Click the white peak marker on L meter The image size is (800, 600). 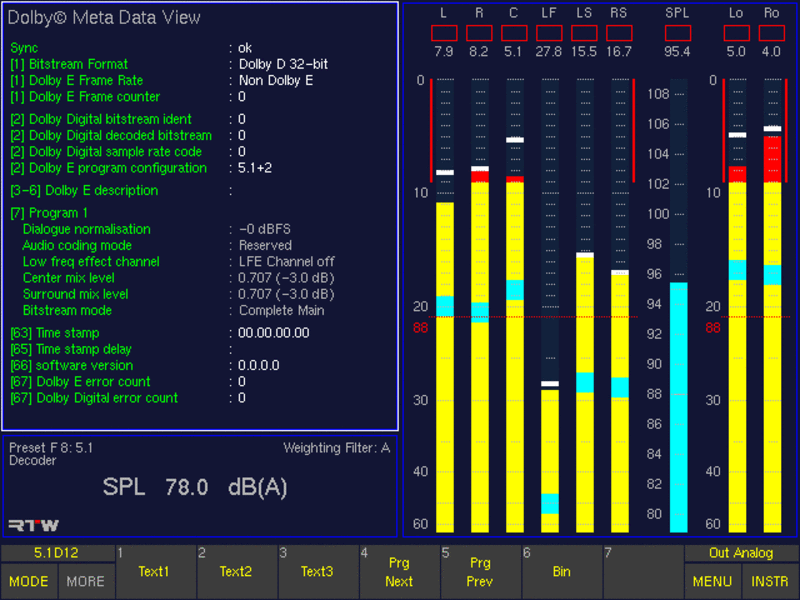[445, 172]
